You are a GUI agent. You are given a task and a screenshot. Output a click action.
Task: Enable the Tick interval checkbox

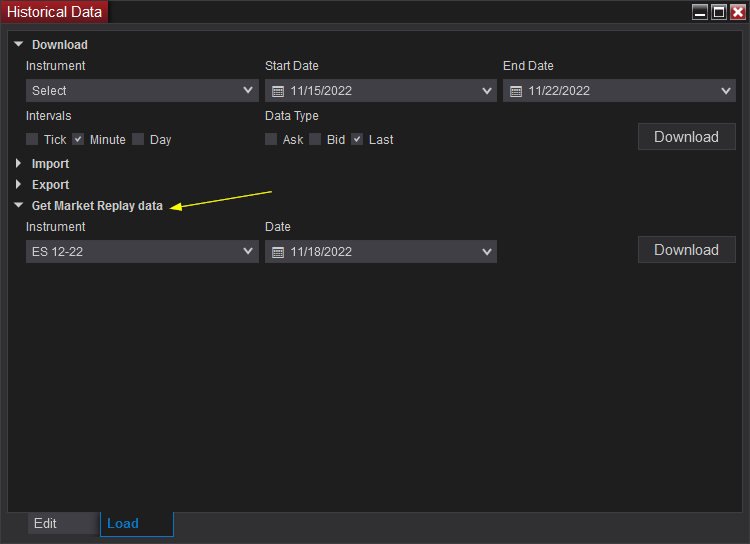[32, 139]
